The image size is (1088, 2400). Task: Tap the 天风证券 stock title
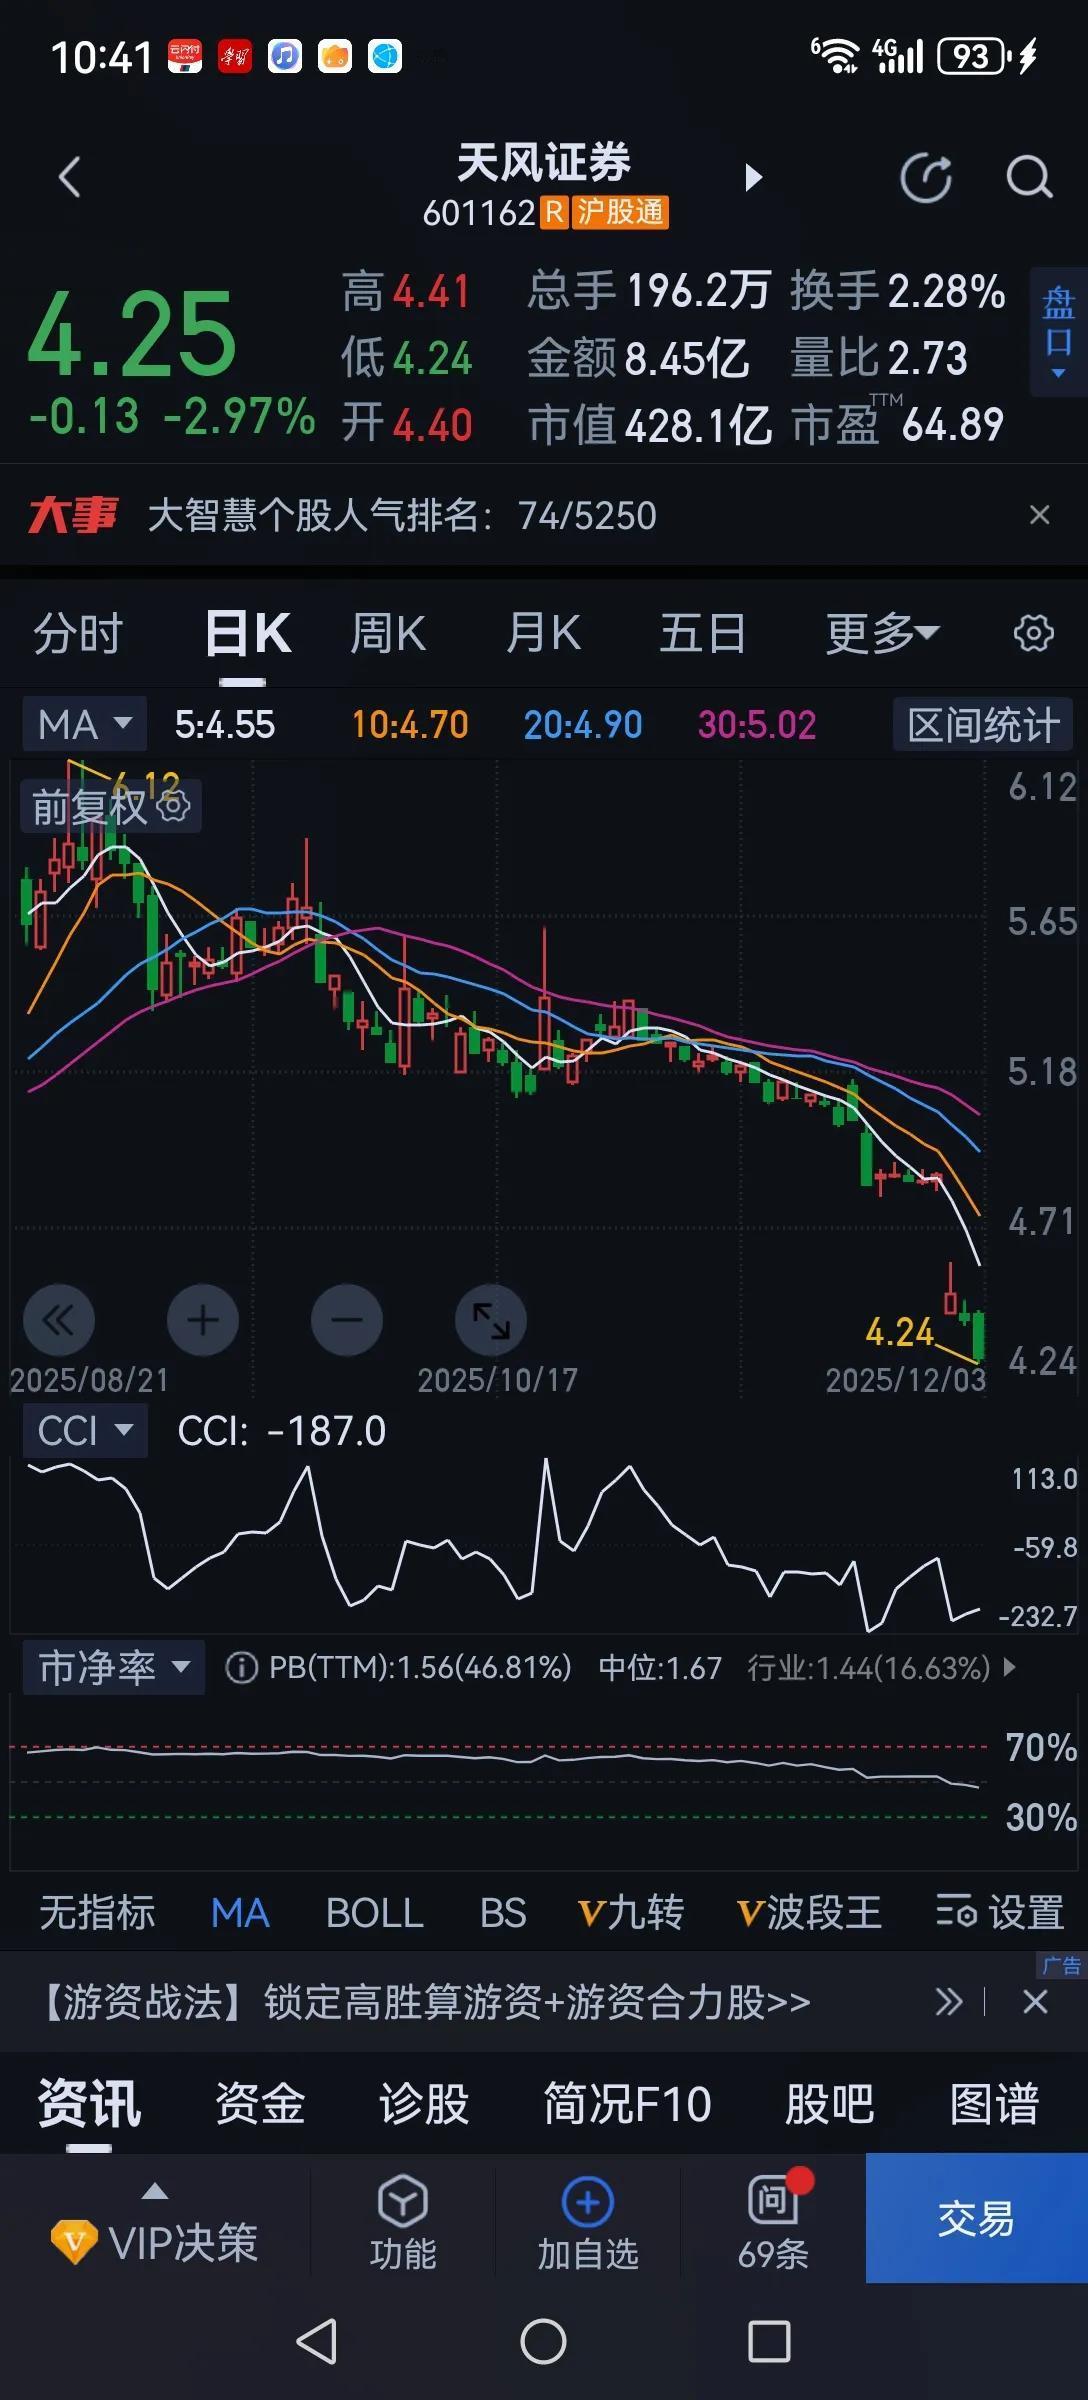click(544, 162)
